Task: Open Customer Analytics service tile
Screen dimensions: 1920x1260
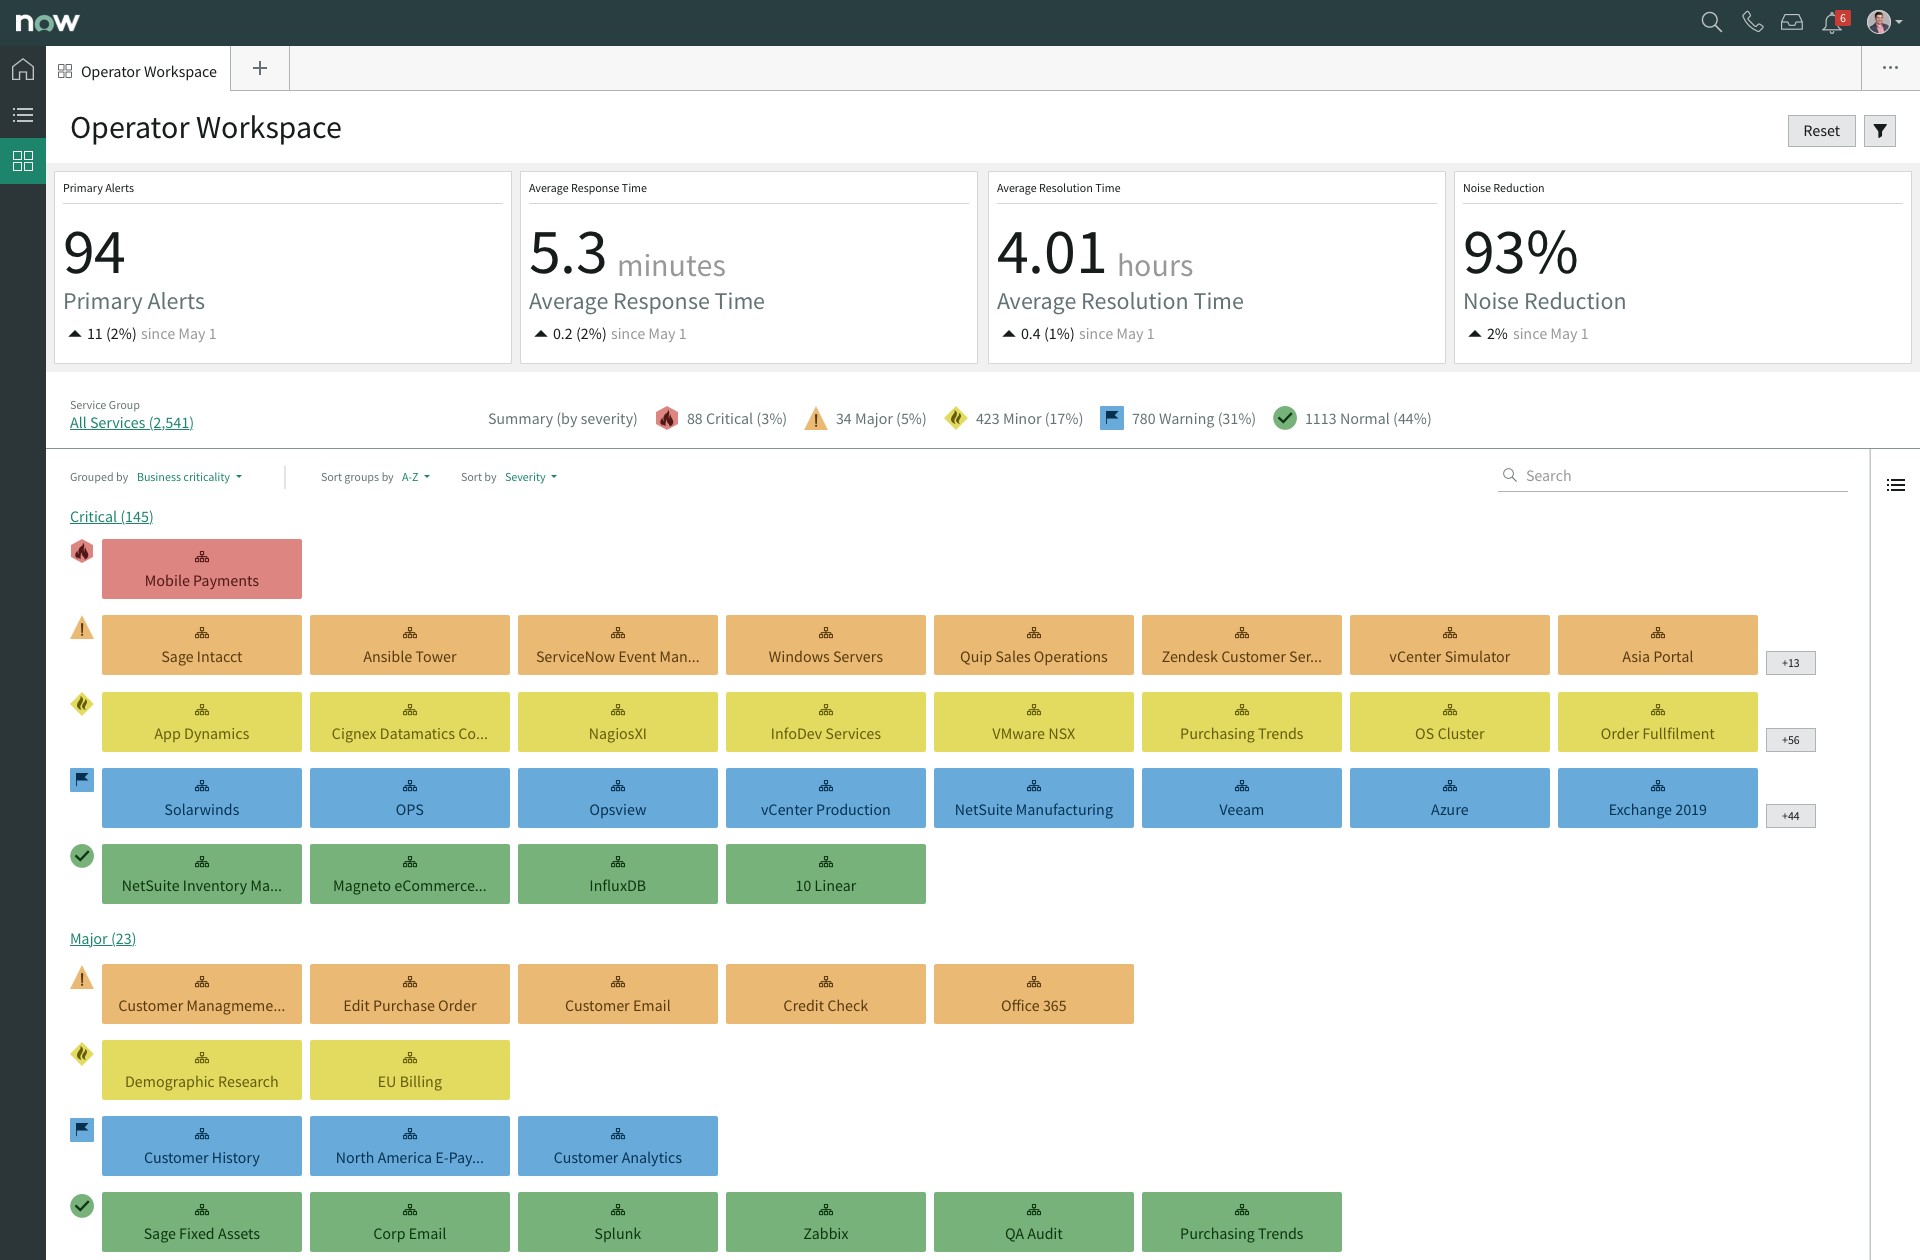Action: coord(618,1146)
